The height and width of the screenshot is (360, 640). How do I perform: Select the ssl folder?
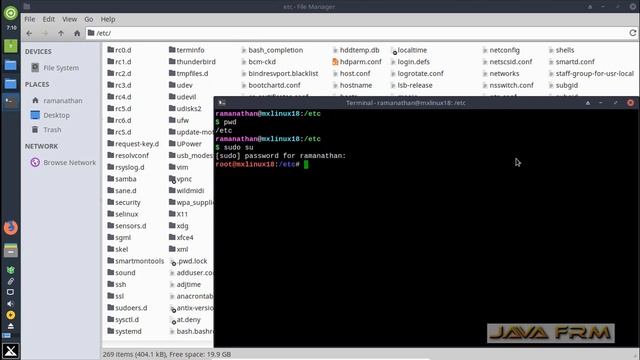(116, 296)
